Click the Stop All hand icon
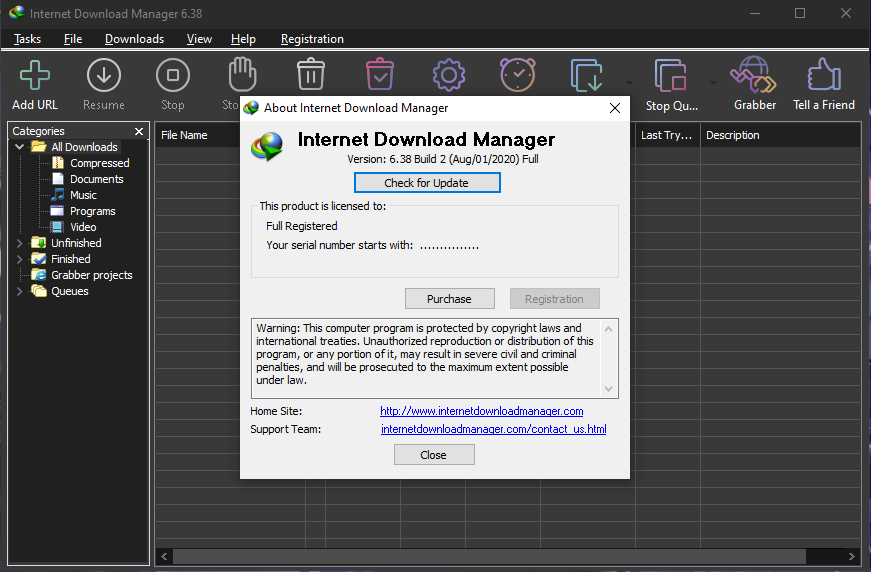 coord(242,74)
